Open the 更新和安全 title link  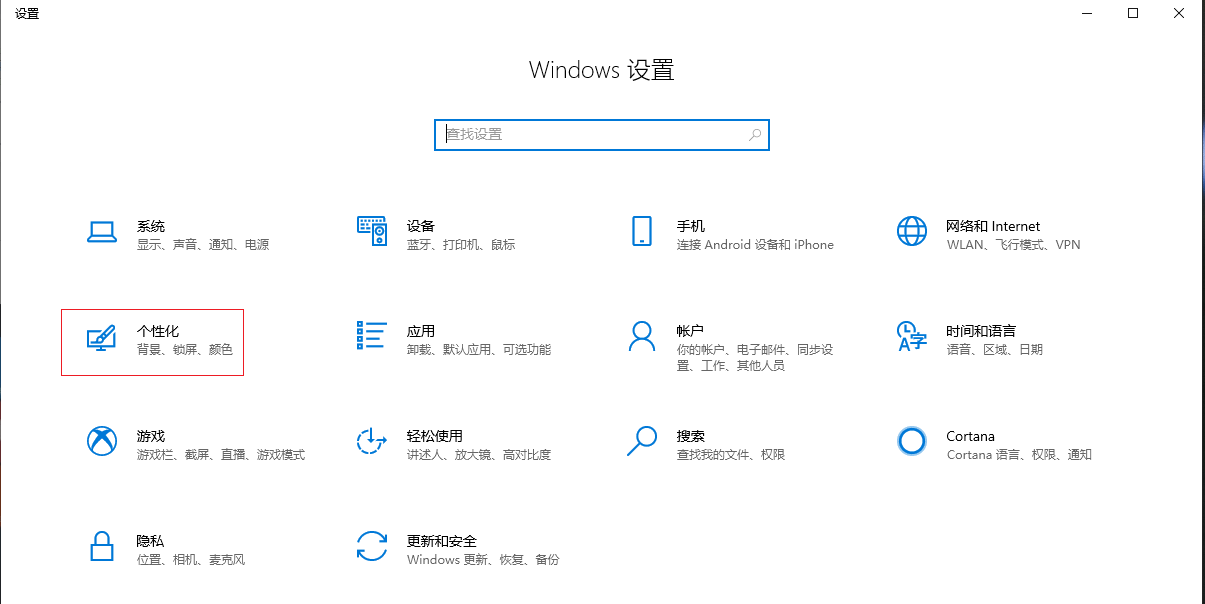(441, 541)
